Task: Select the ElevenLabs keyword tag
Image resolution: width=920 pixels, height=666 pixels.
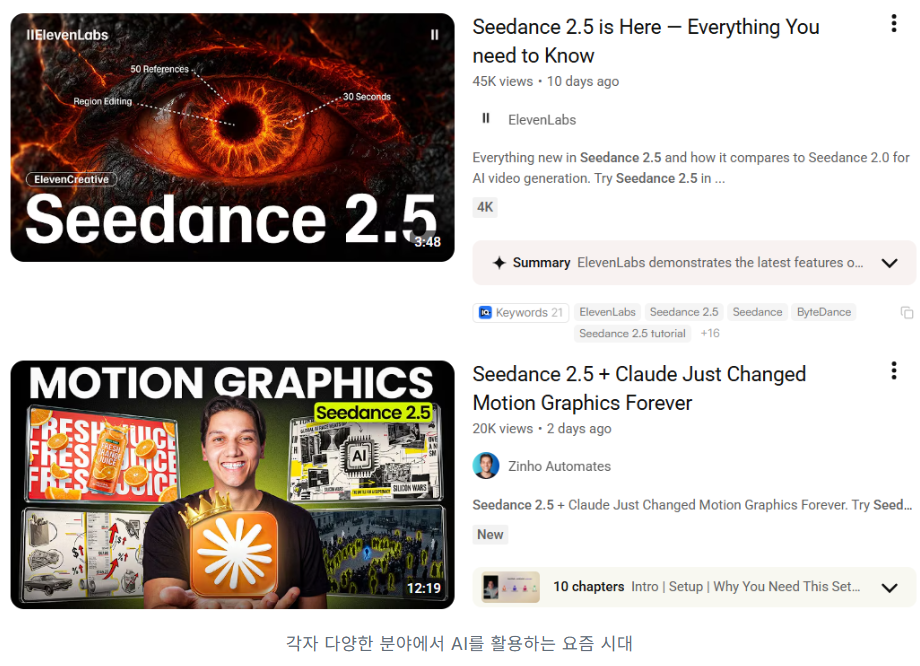Action: tap(607, 312)
